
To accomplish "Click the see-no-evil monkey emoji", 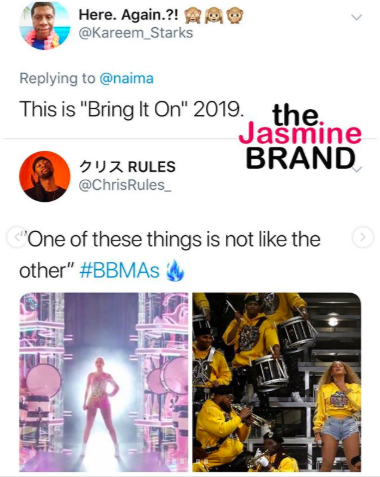I will [x=192, y=15].
